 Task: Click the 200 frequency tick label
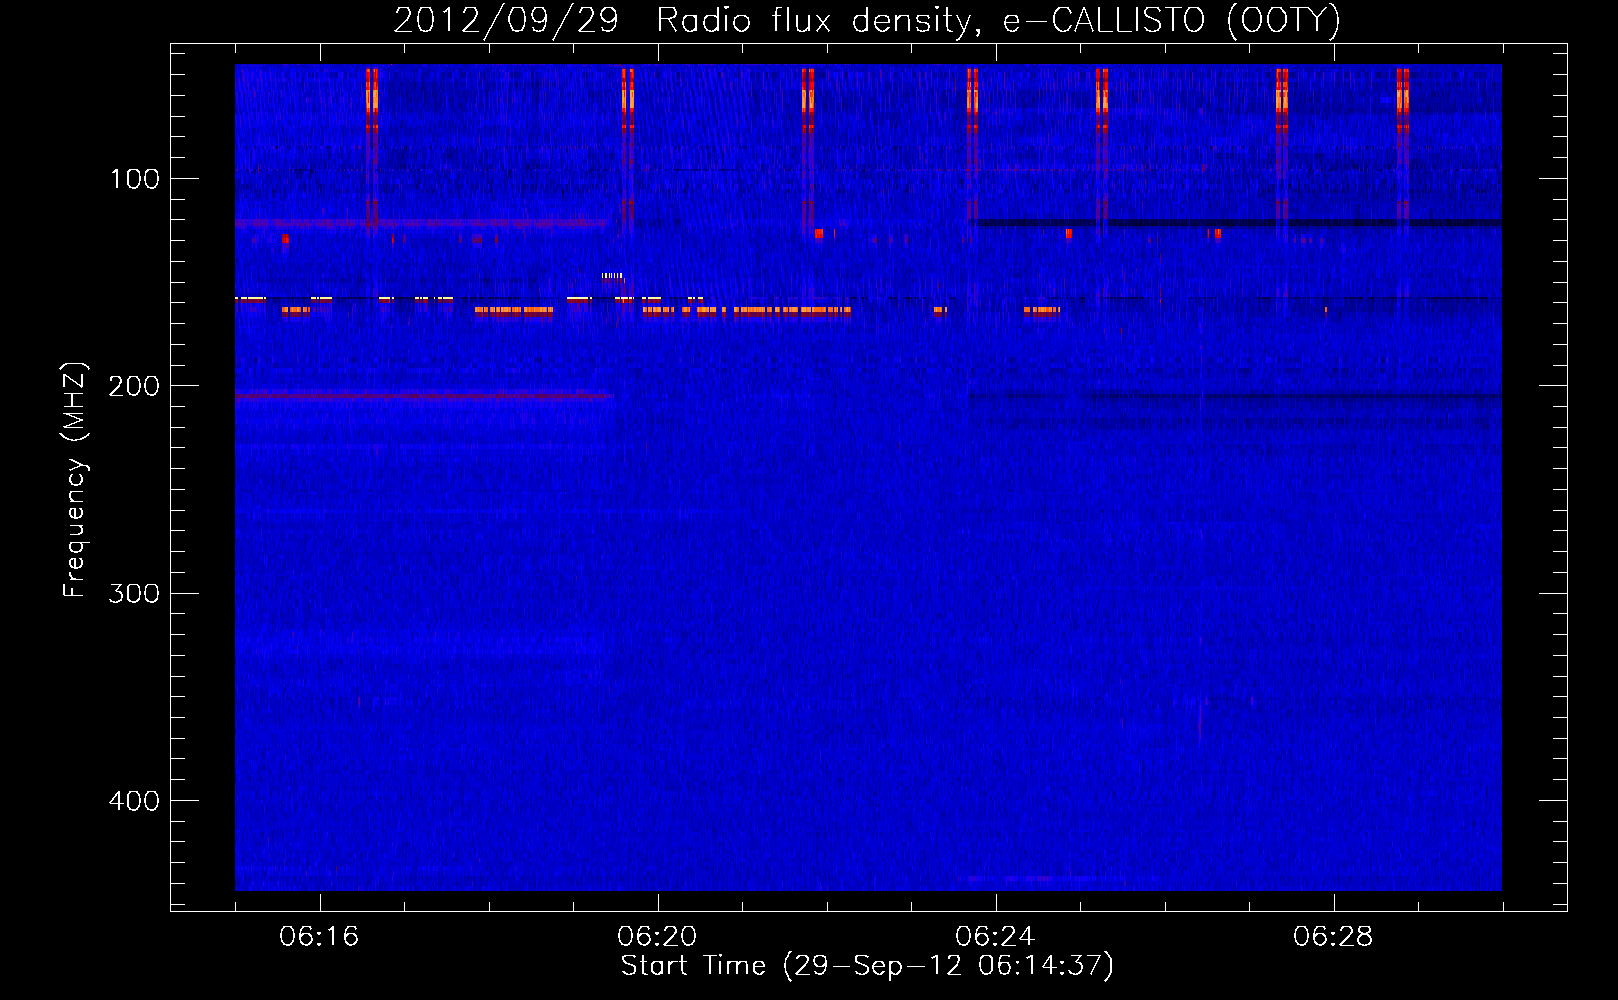click(x=134, y=386)
